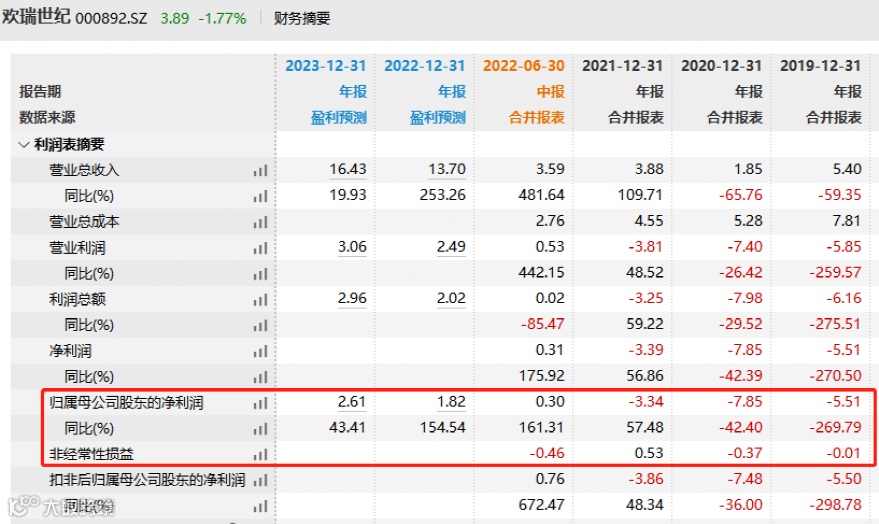
Task: Collapse the 利润表摘要 section
Action: (24, 145)
